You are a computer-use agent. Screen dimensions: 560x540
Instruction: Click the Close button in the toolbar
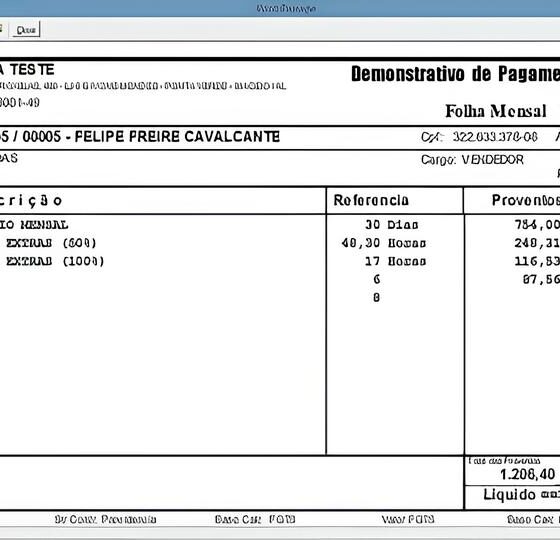[26, 30]
